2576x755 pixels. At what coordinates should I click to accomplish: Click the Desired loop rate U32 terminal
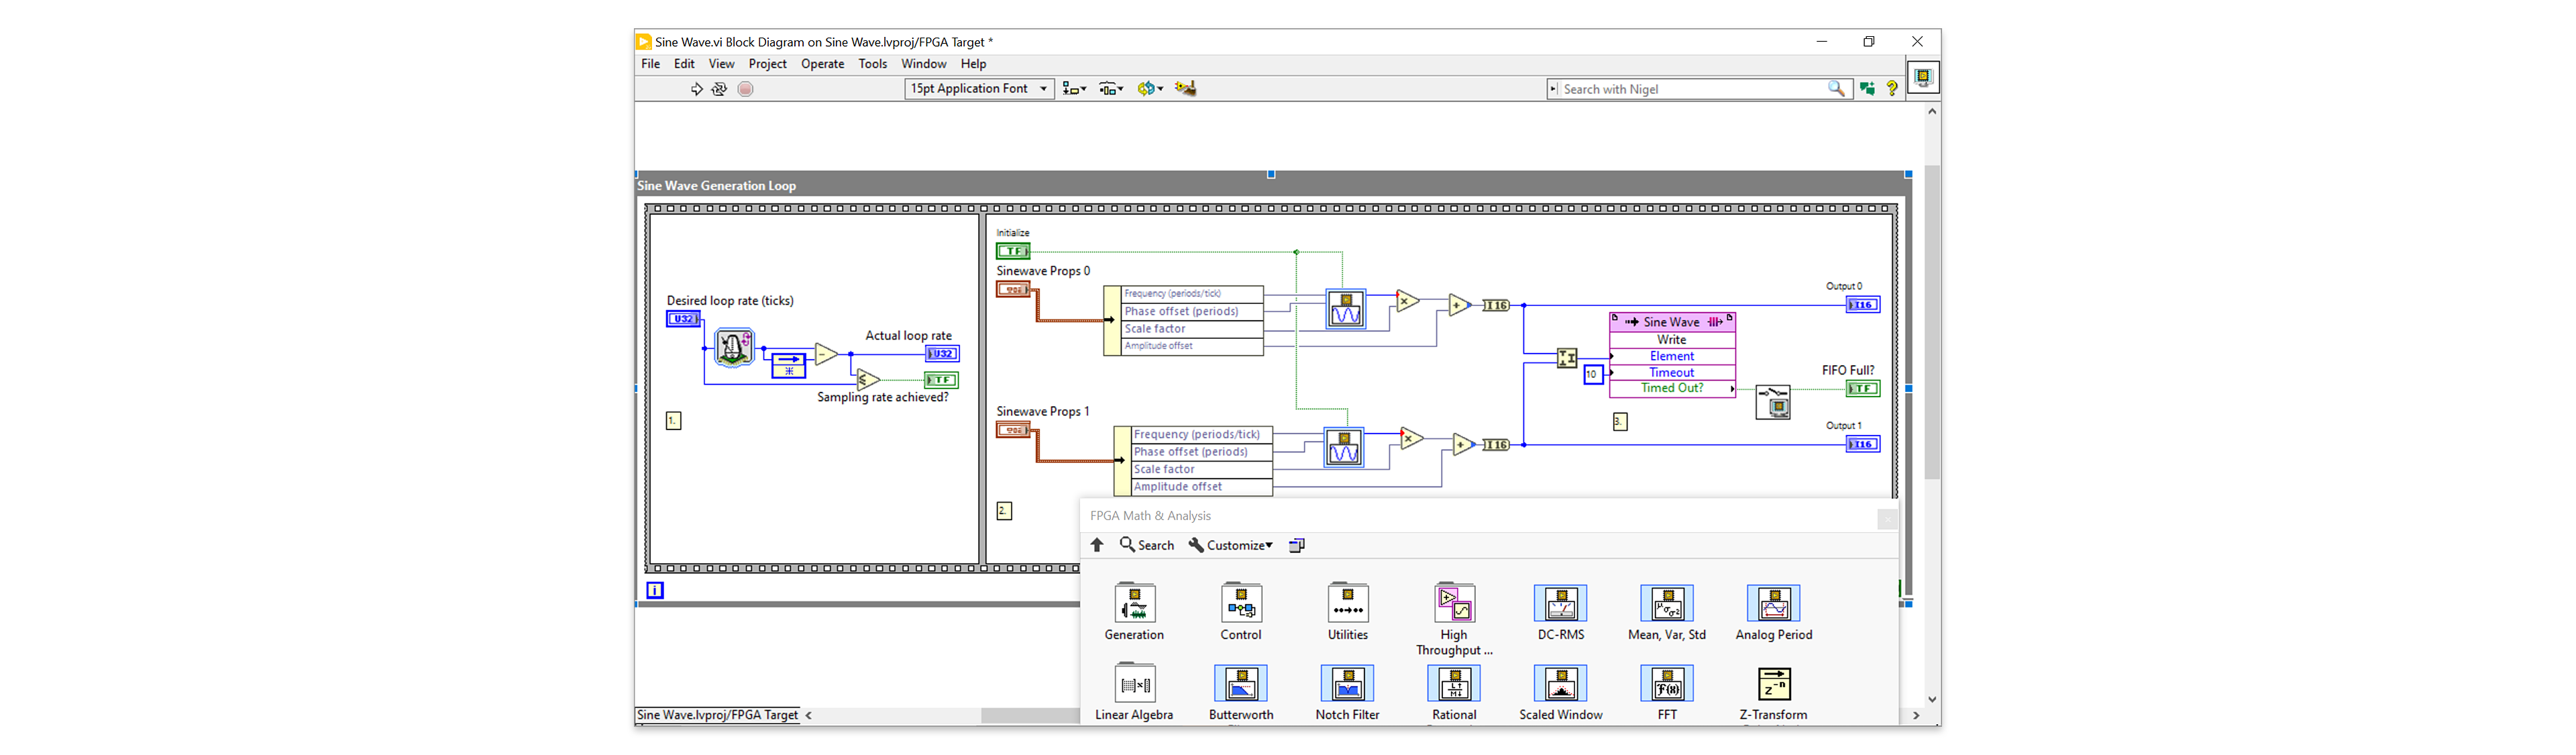(x=683, y=319)
